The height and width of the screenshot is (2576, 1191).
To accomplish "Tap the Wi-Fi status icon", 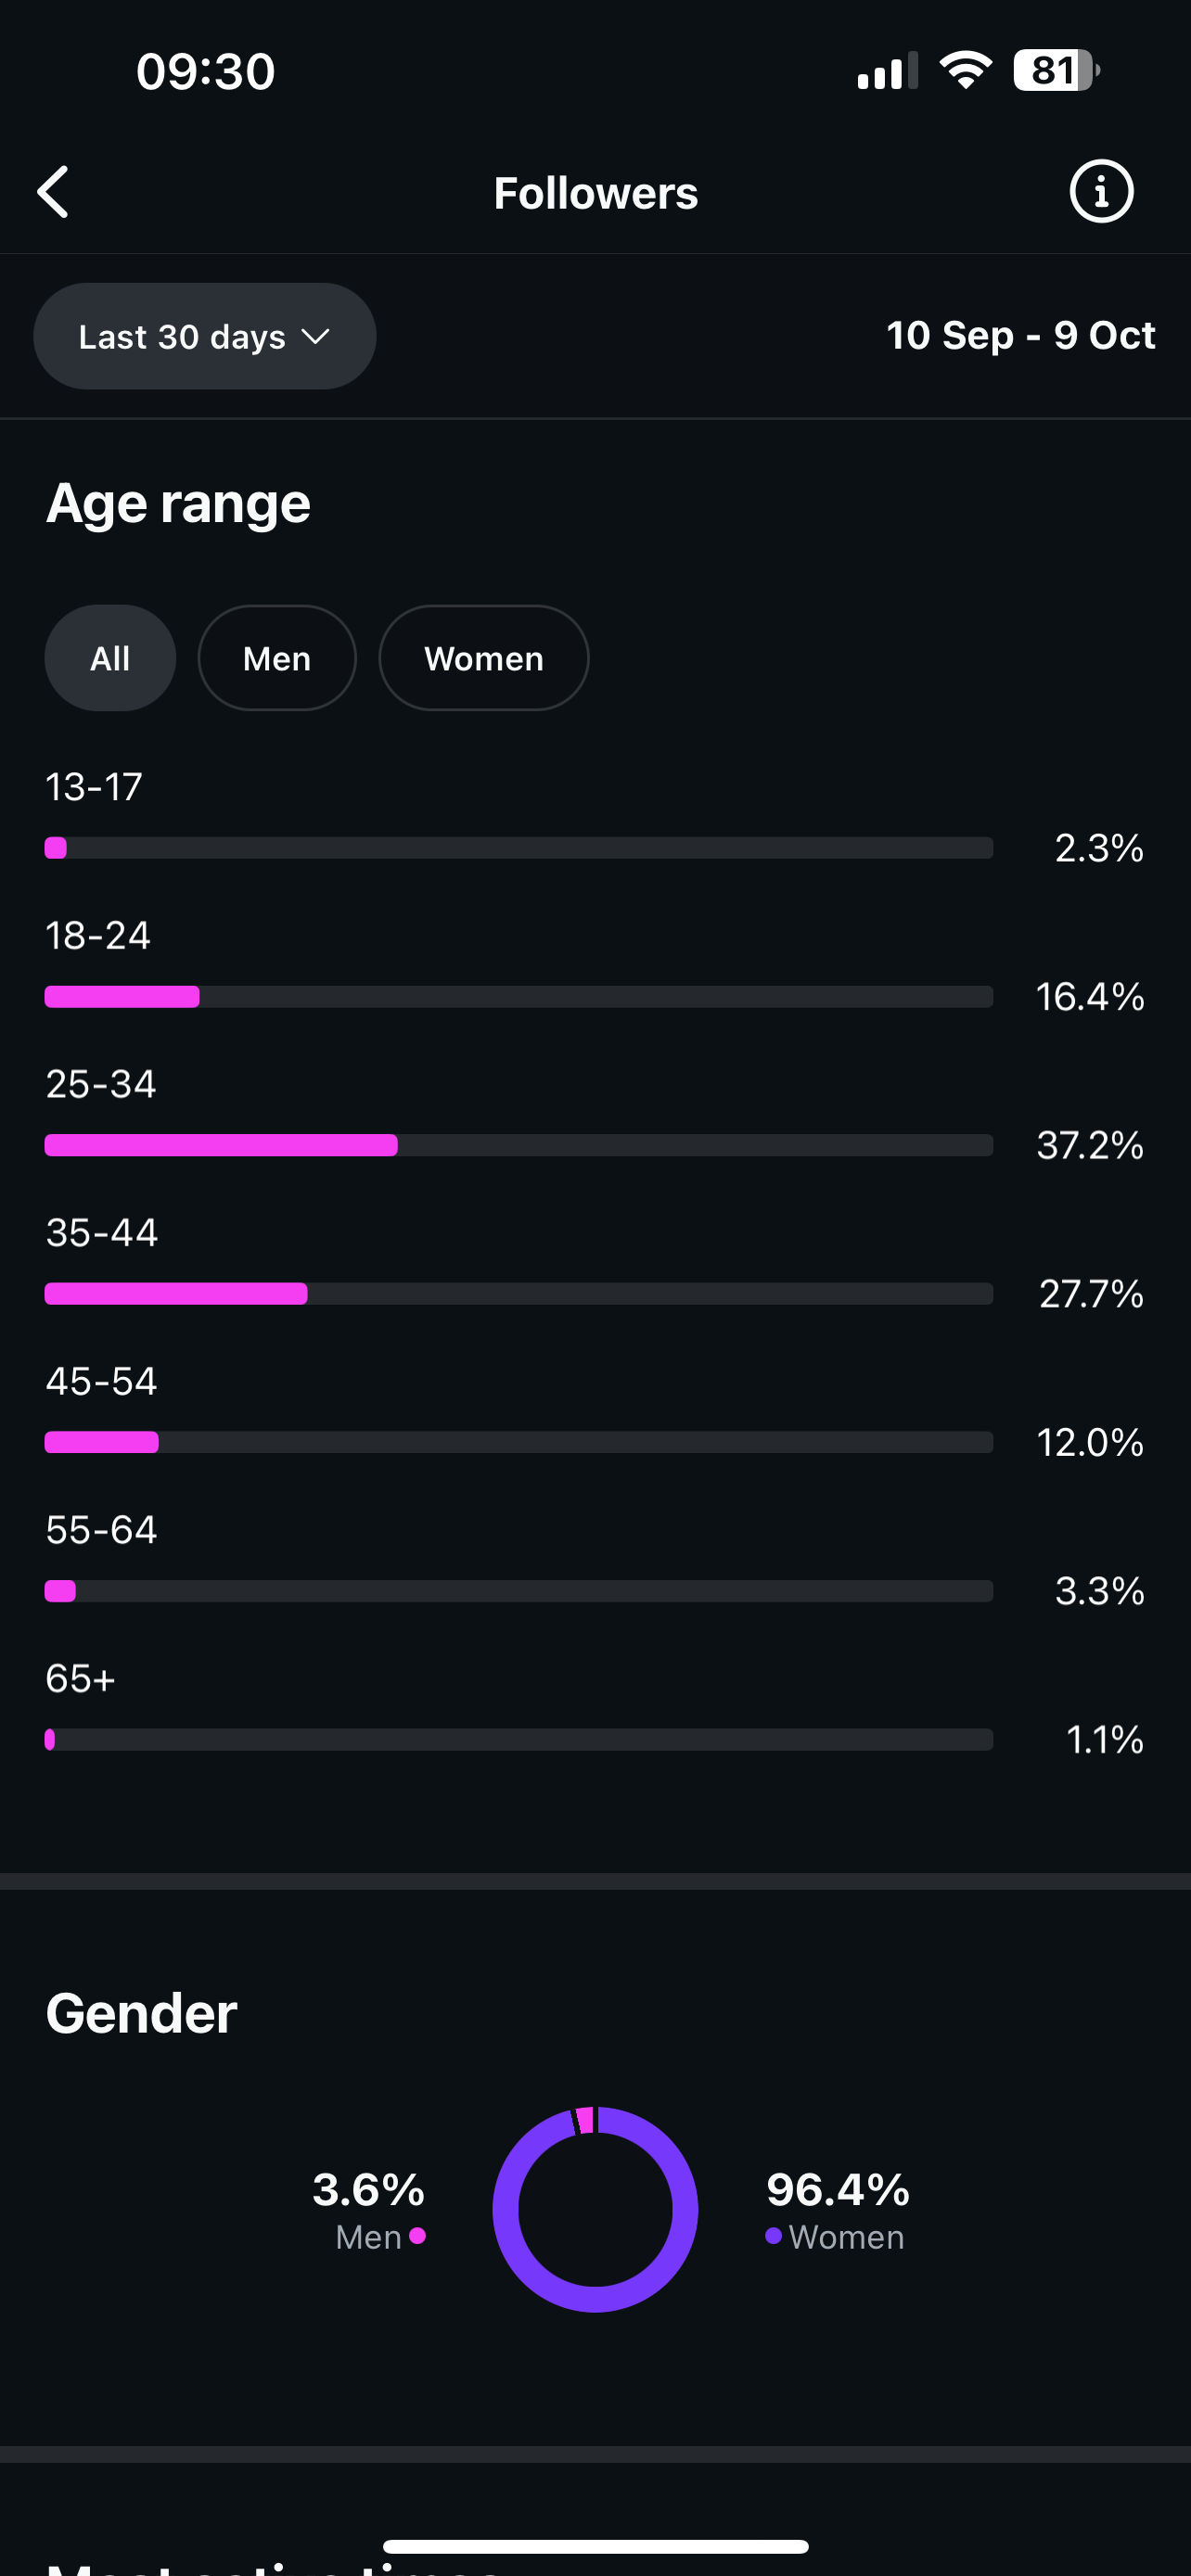I will (965, 71).
